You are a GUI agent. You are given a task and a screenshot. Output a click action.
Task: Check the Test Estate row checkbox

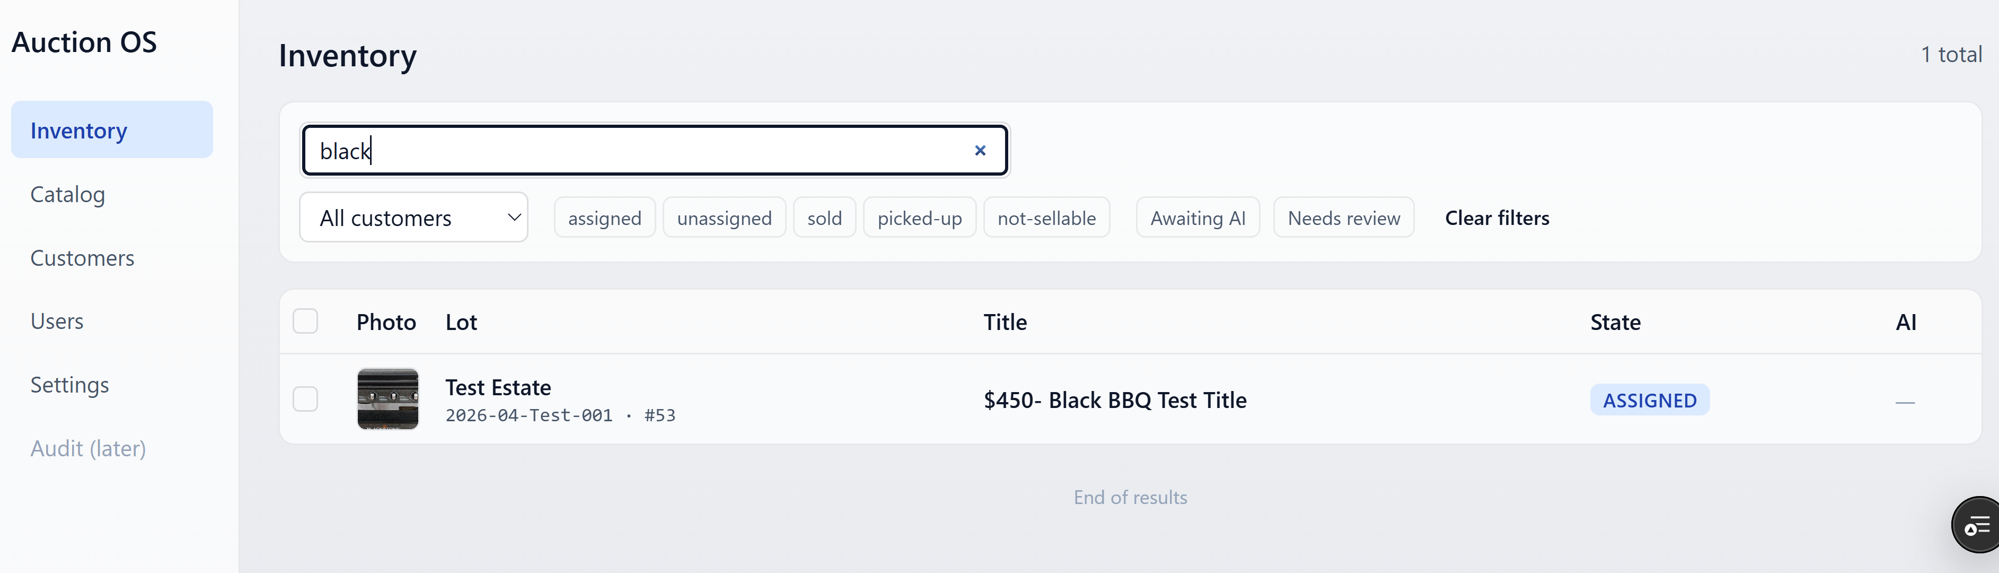tap(305, 399)
